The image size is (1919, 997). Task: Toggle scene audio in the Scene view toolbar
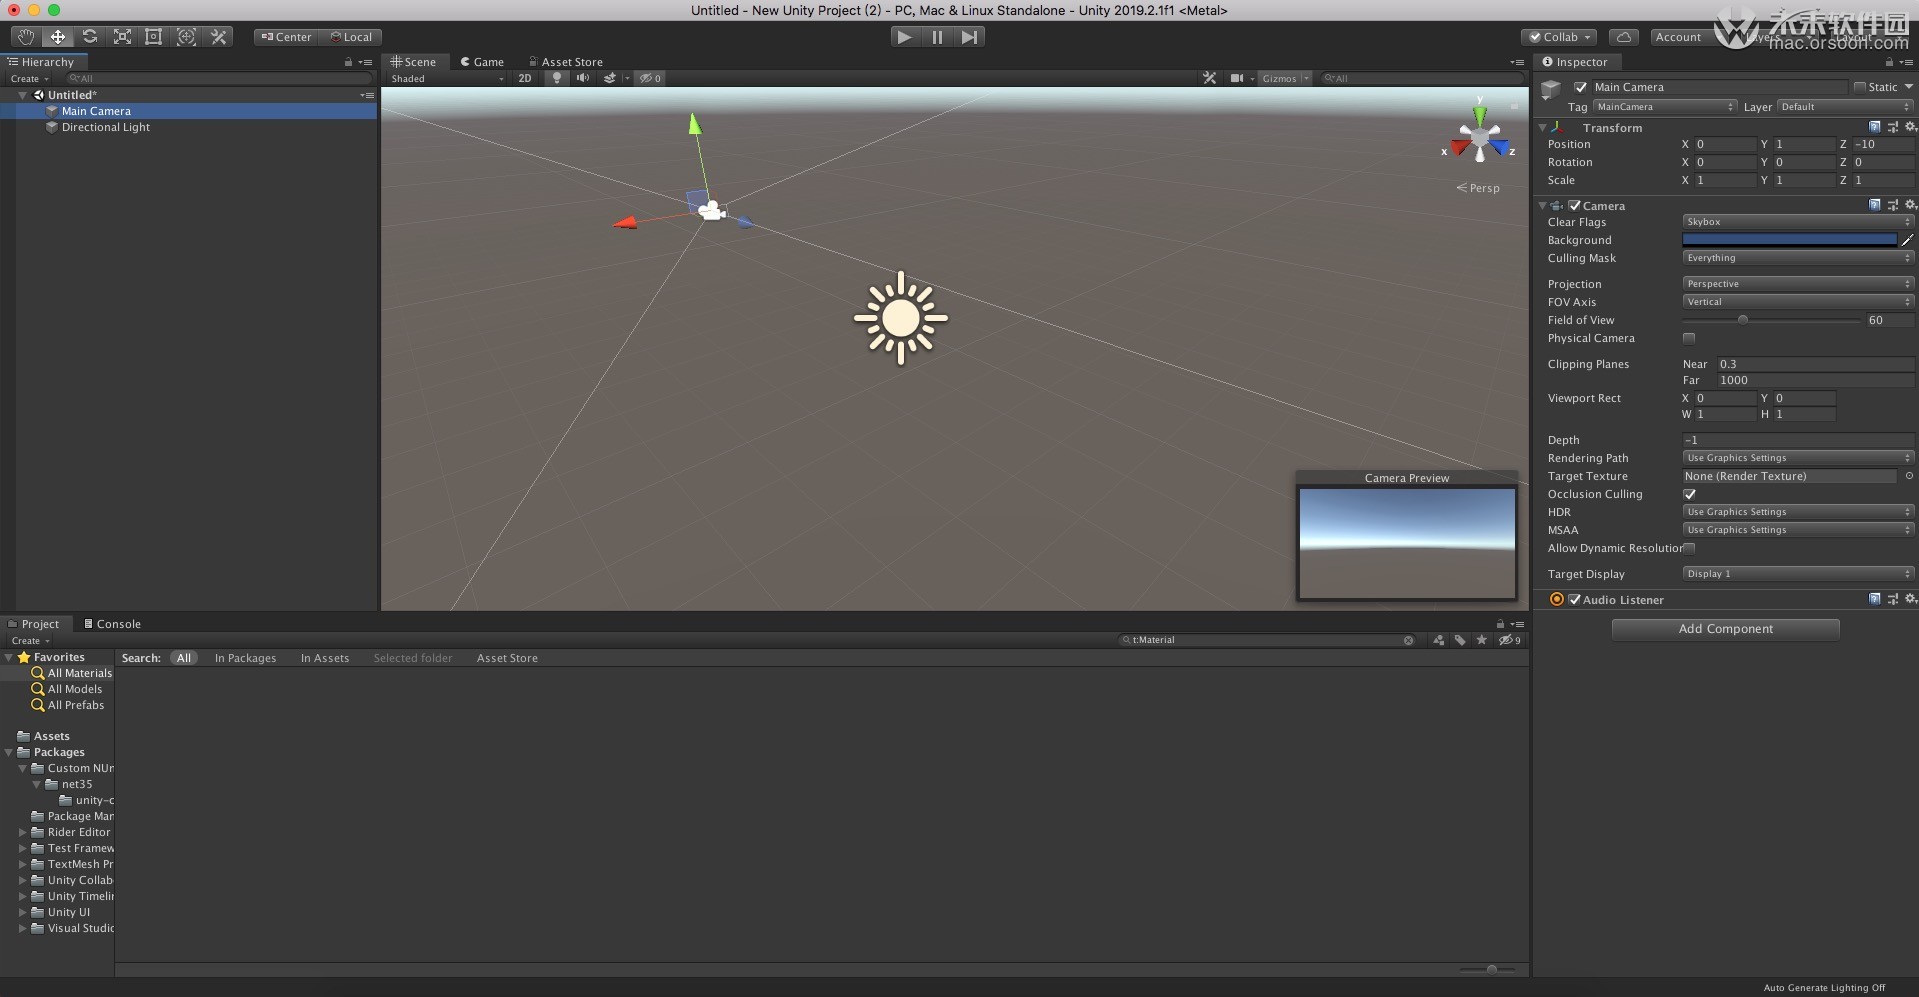pyautogui.click(x=583, y=78)
